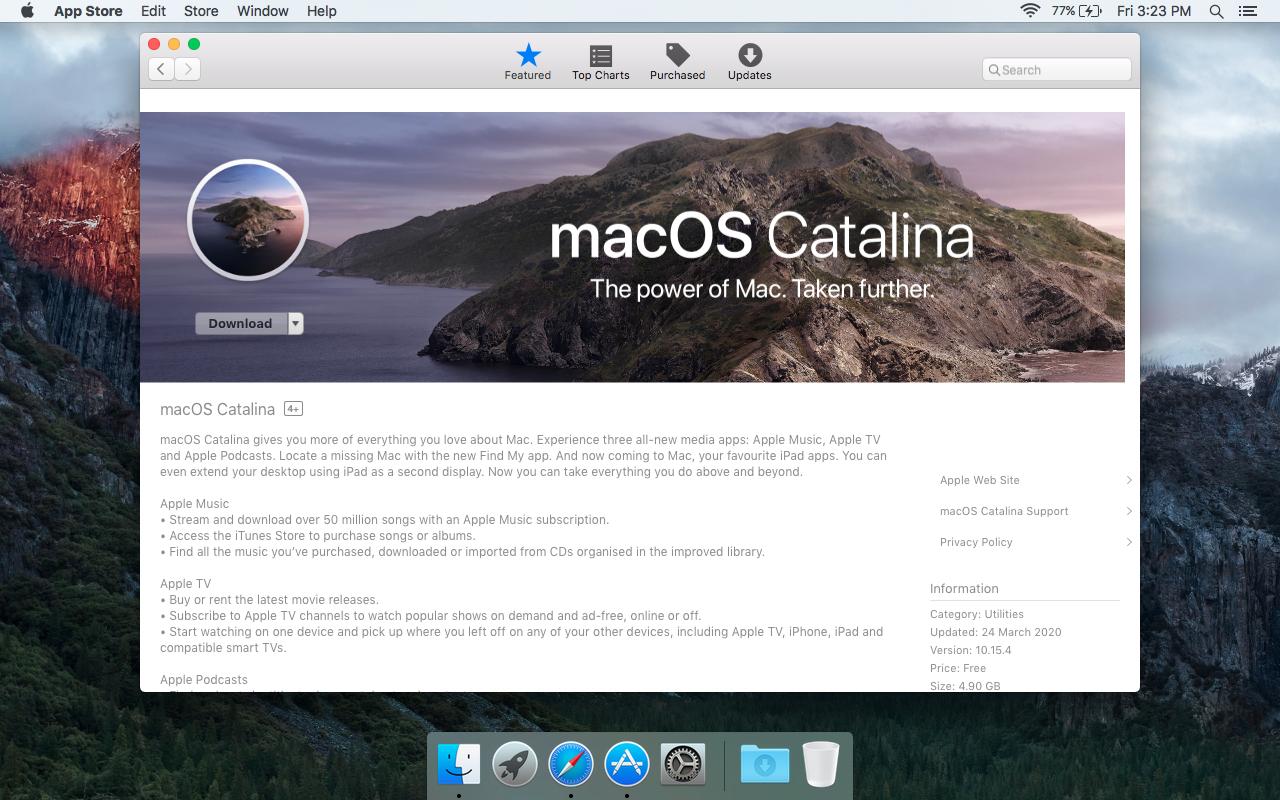Open the App Store menu
This screenshot has height=800, width=1280.
click(x=88, y=11)
